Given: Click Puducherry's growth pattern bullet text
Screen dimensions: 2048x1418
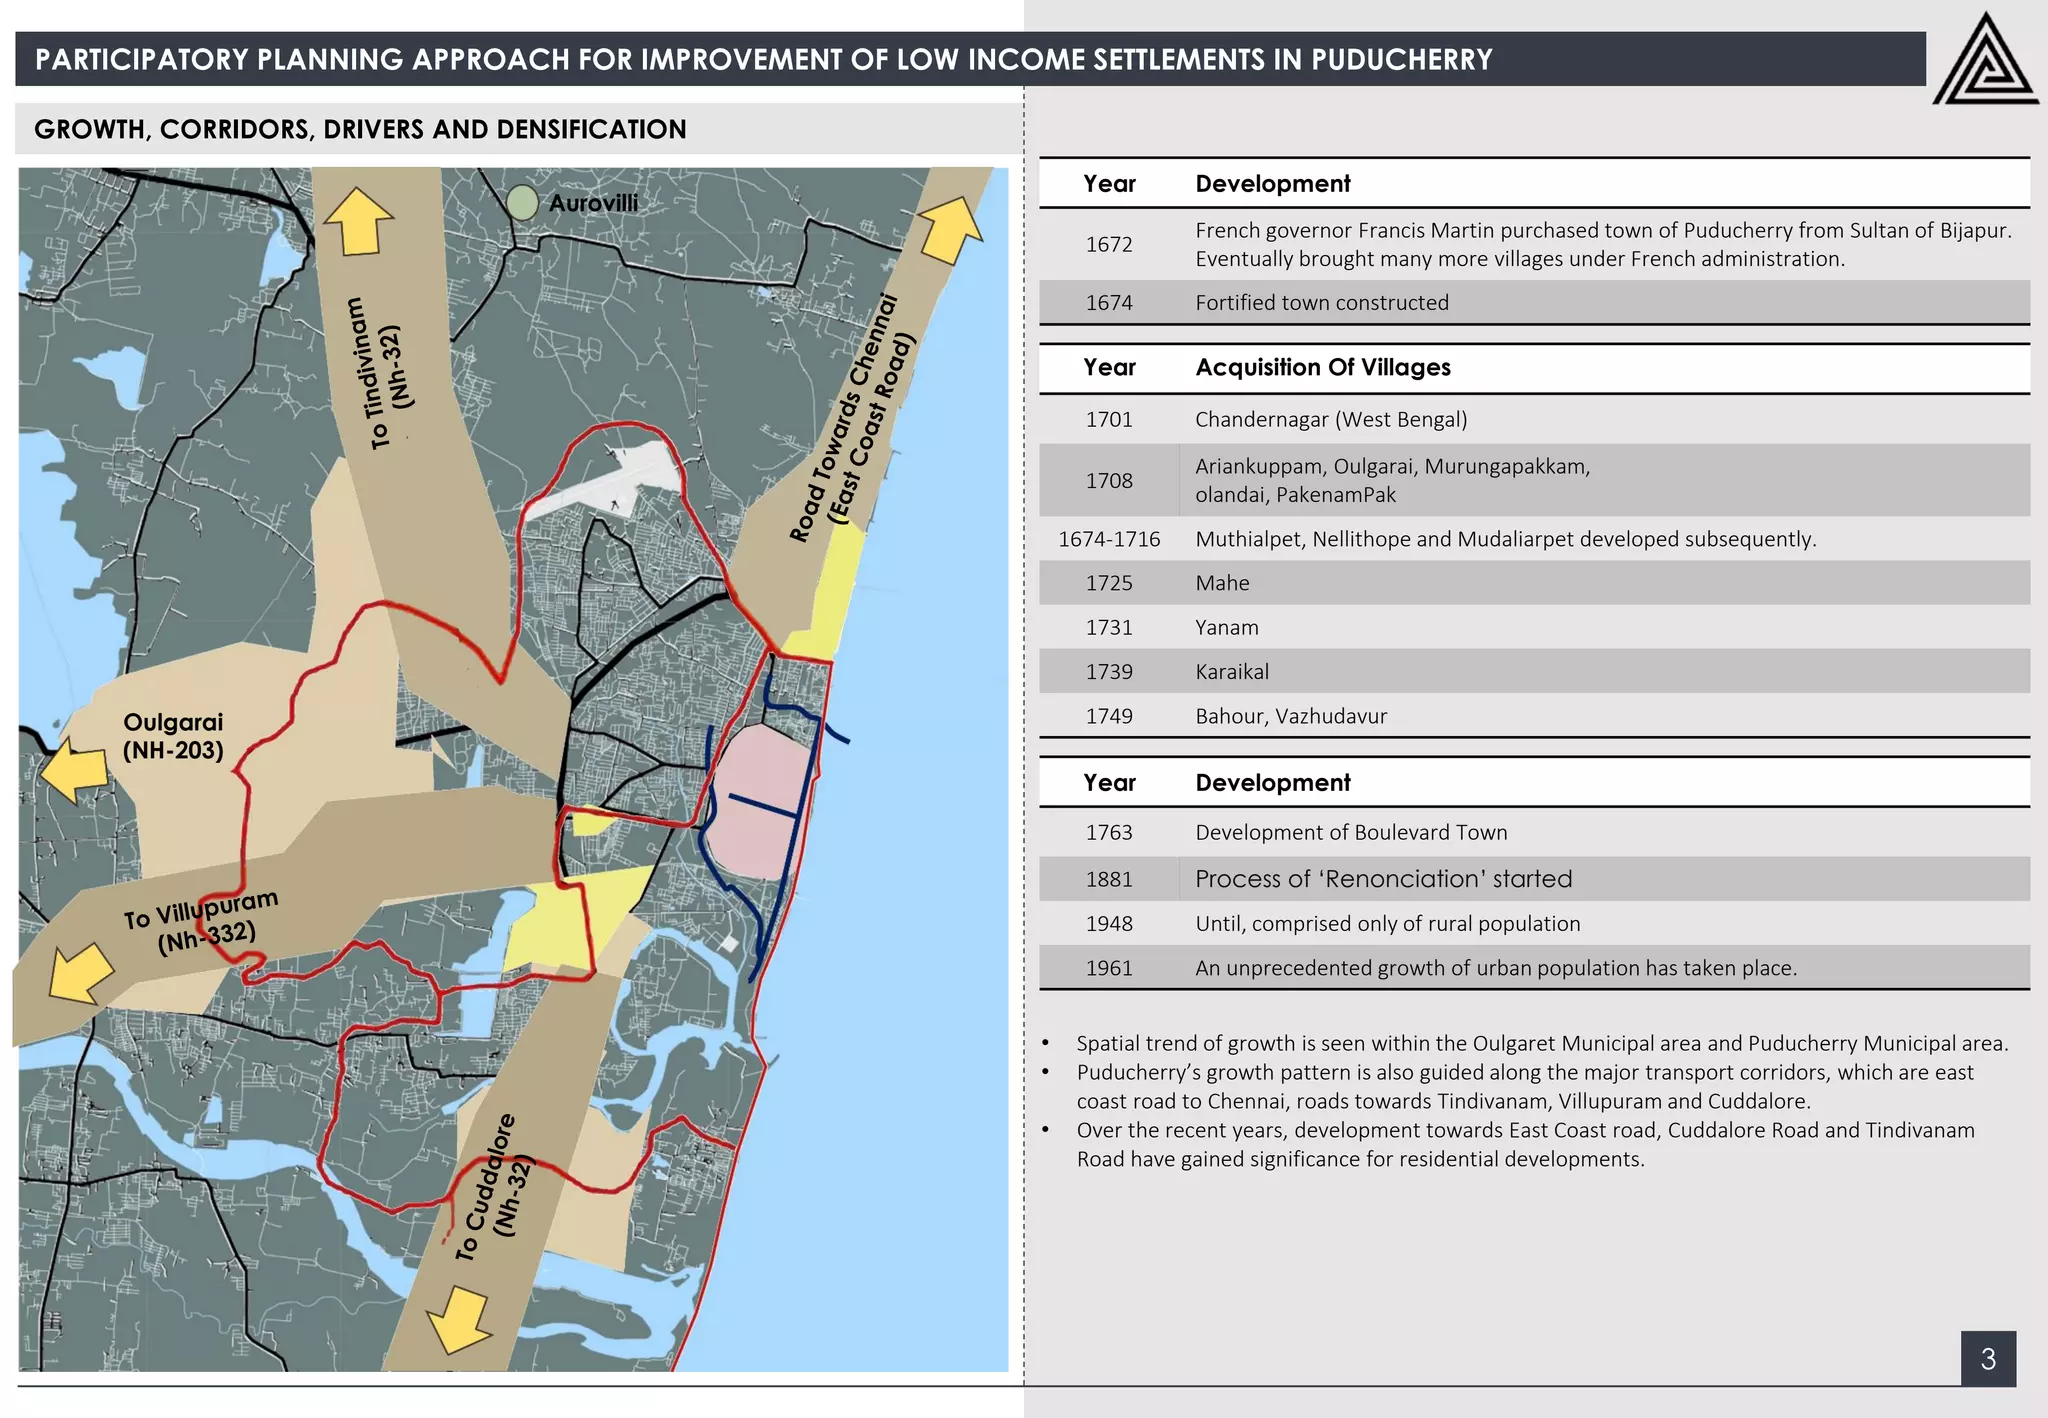Looking at the screenshot, I should 1525,1087.
